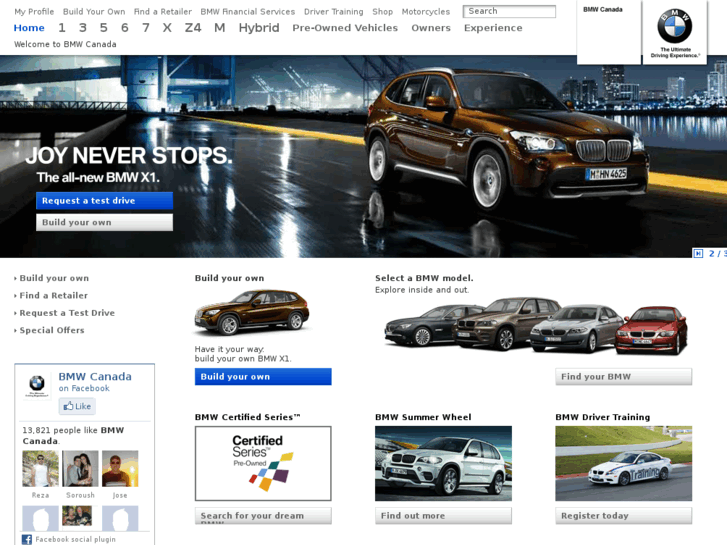Open Jose's Facebook profile photo

[x=120, y=468]
